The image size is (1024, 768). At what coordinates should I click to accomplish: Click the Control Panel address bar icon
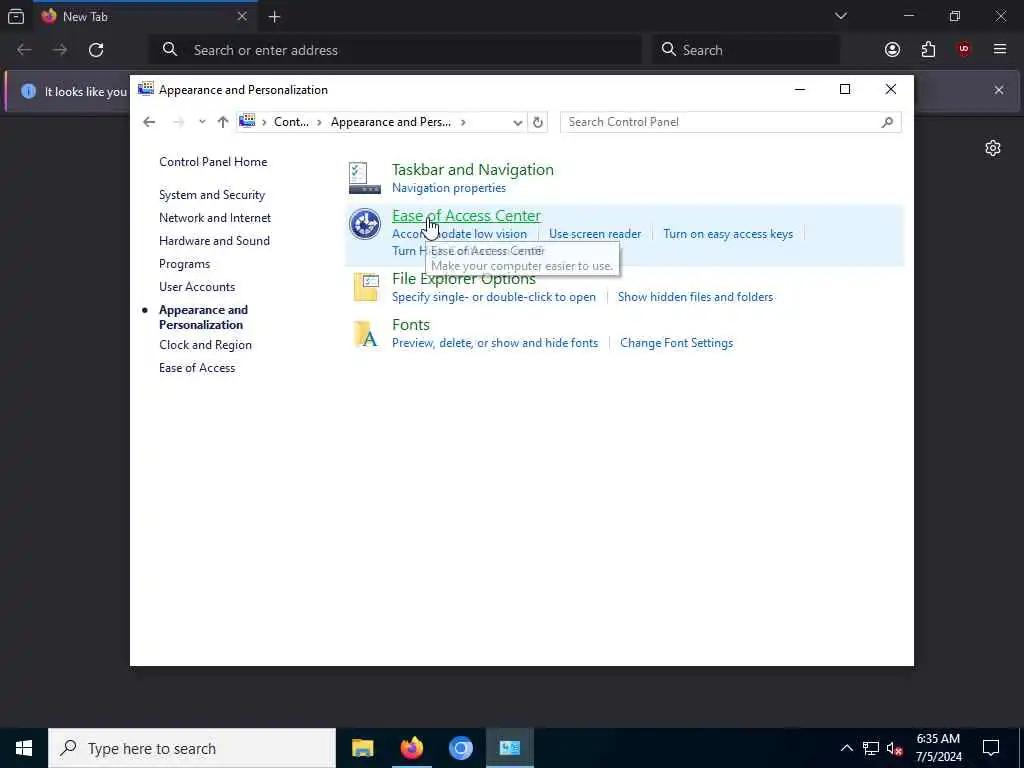coord(247,121)
